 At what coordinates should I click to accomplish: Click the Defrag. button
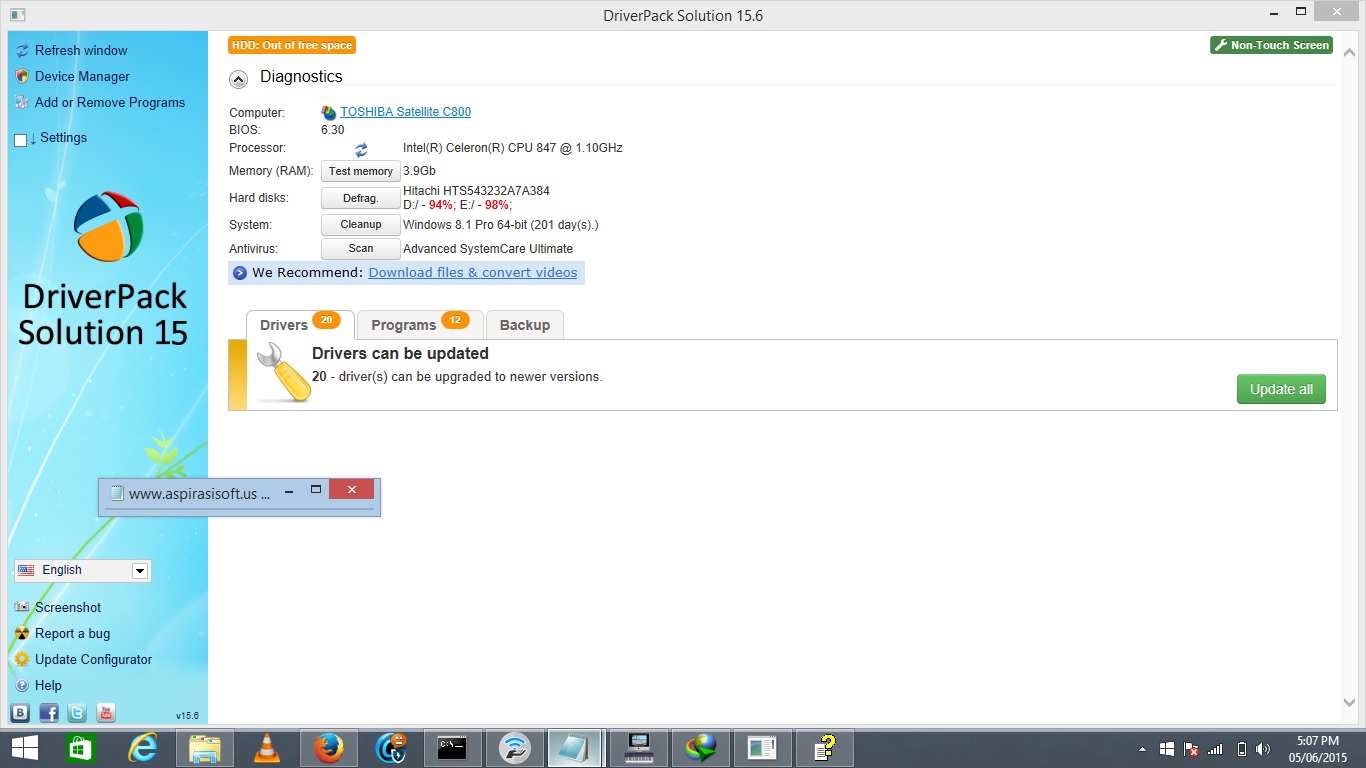361,198
